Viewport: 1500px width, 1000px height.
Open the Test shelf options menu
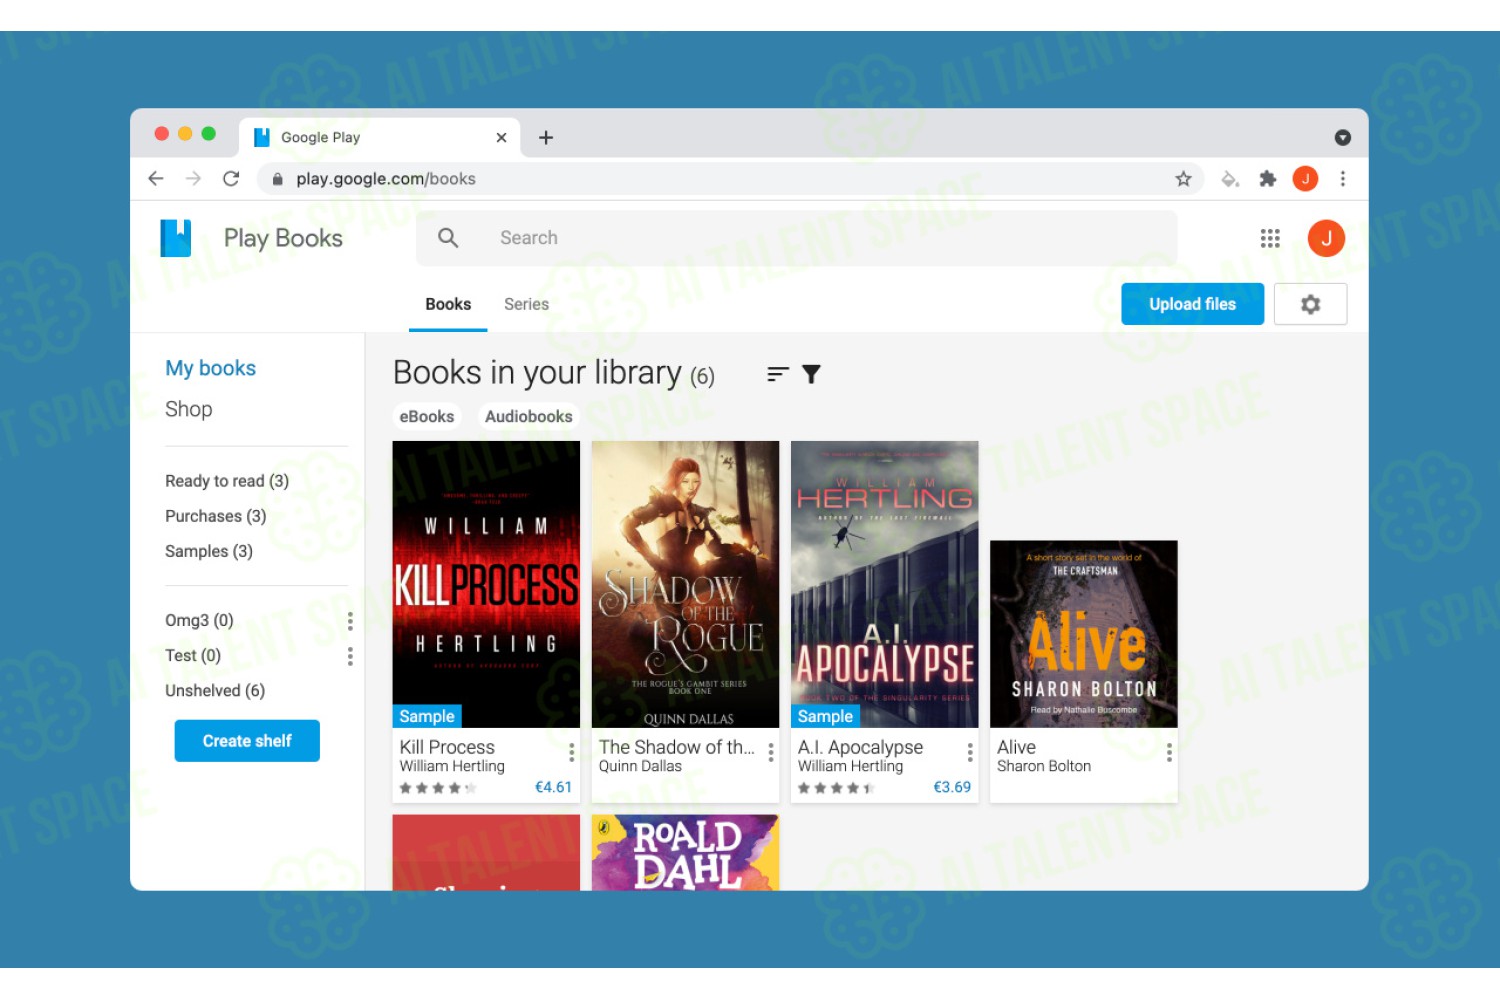(350, 656)
